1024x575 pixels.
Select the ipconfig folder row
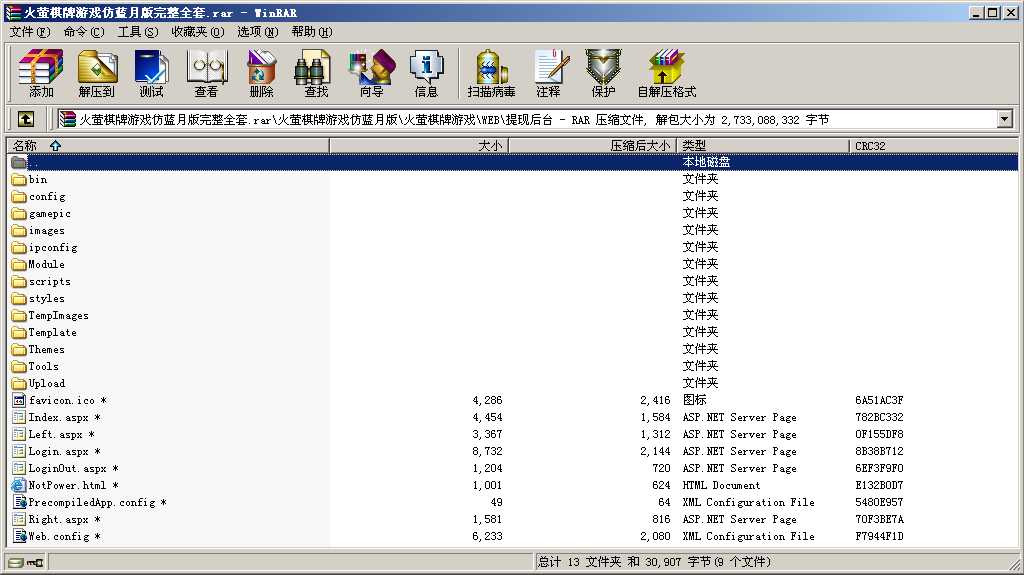[x=513, y=248]
